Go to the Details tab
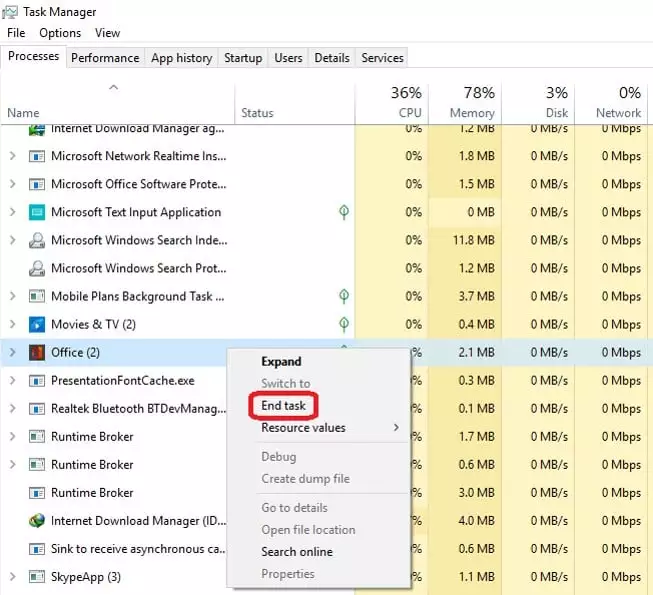 pyautogui.click(x=332, y=58)
